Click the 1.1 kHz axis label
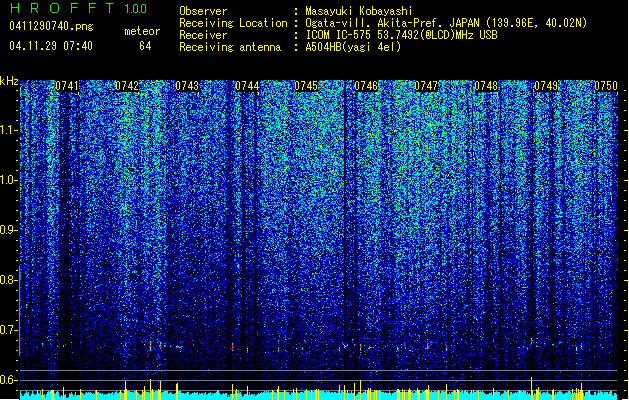629x400 pixels. (9, 130)
